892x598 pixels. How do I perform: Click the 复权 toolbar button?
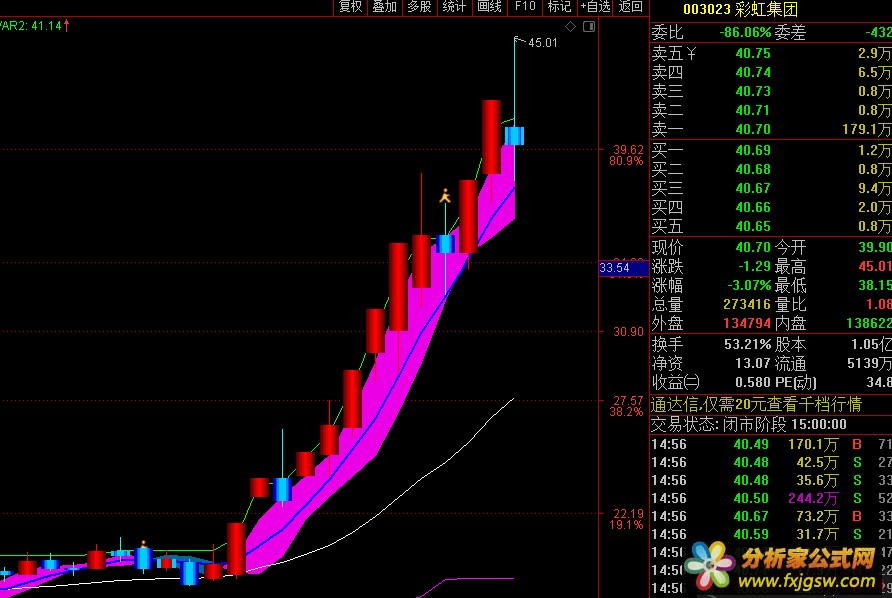[350, 7]
